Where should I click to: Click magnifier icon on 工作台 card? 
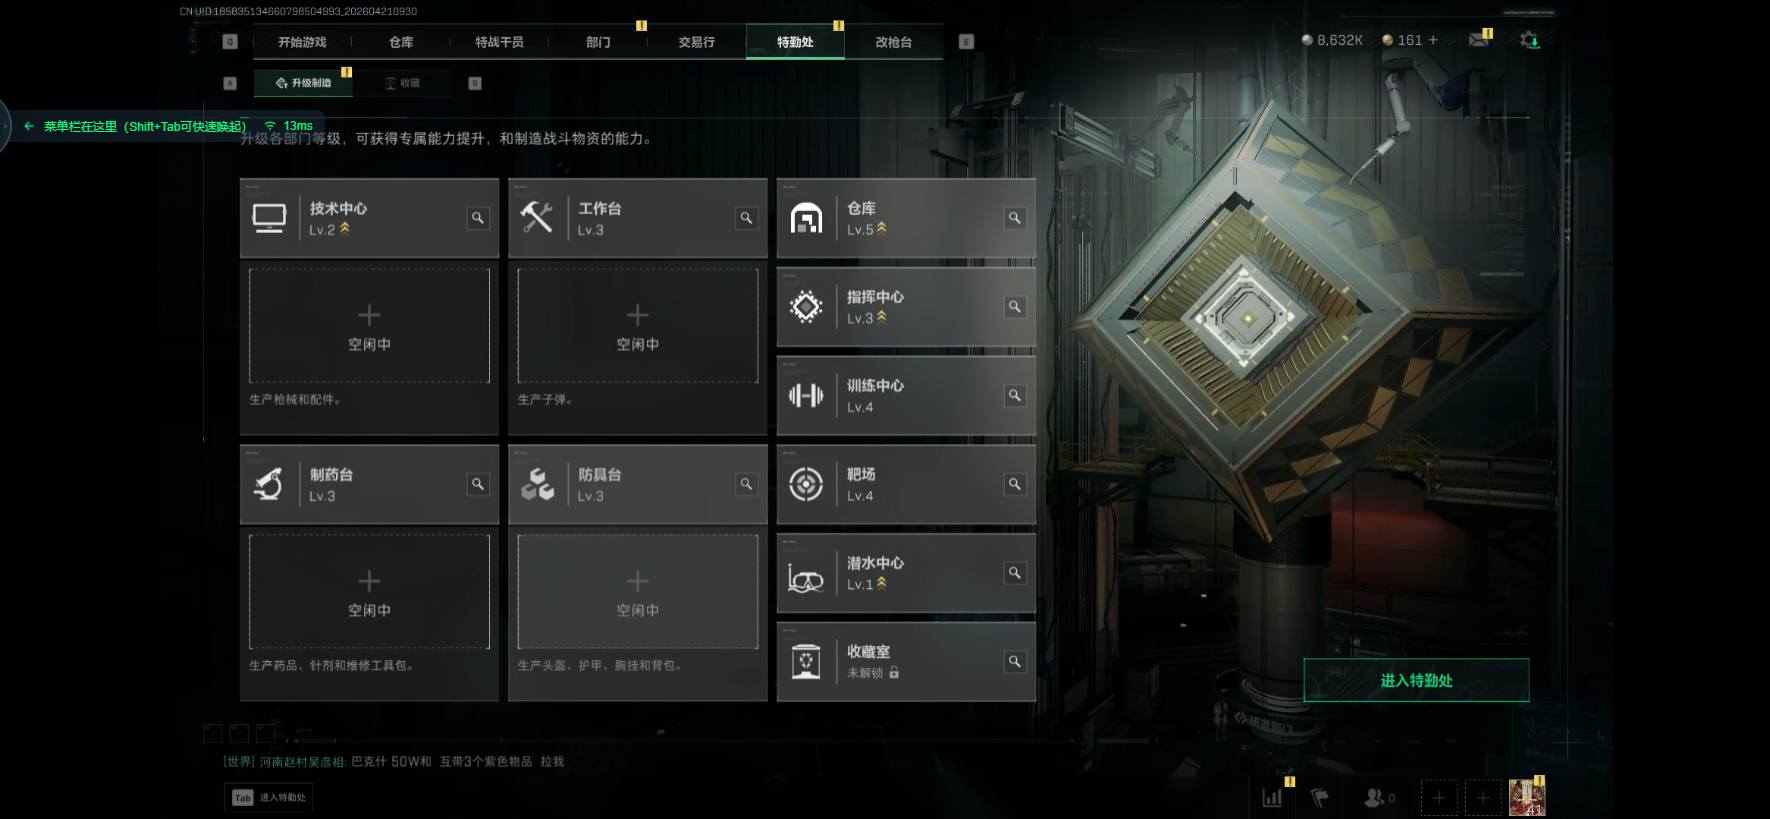(746, 218)
